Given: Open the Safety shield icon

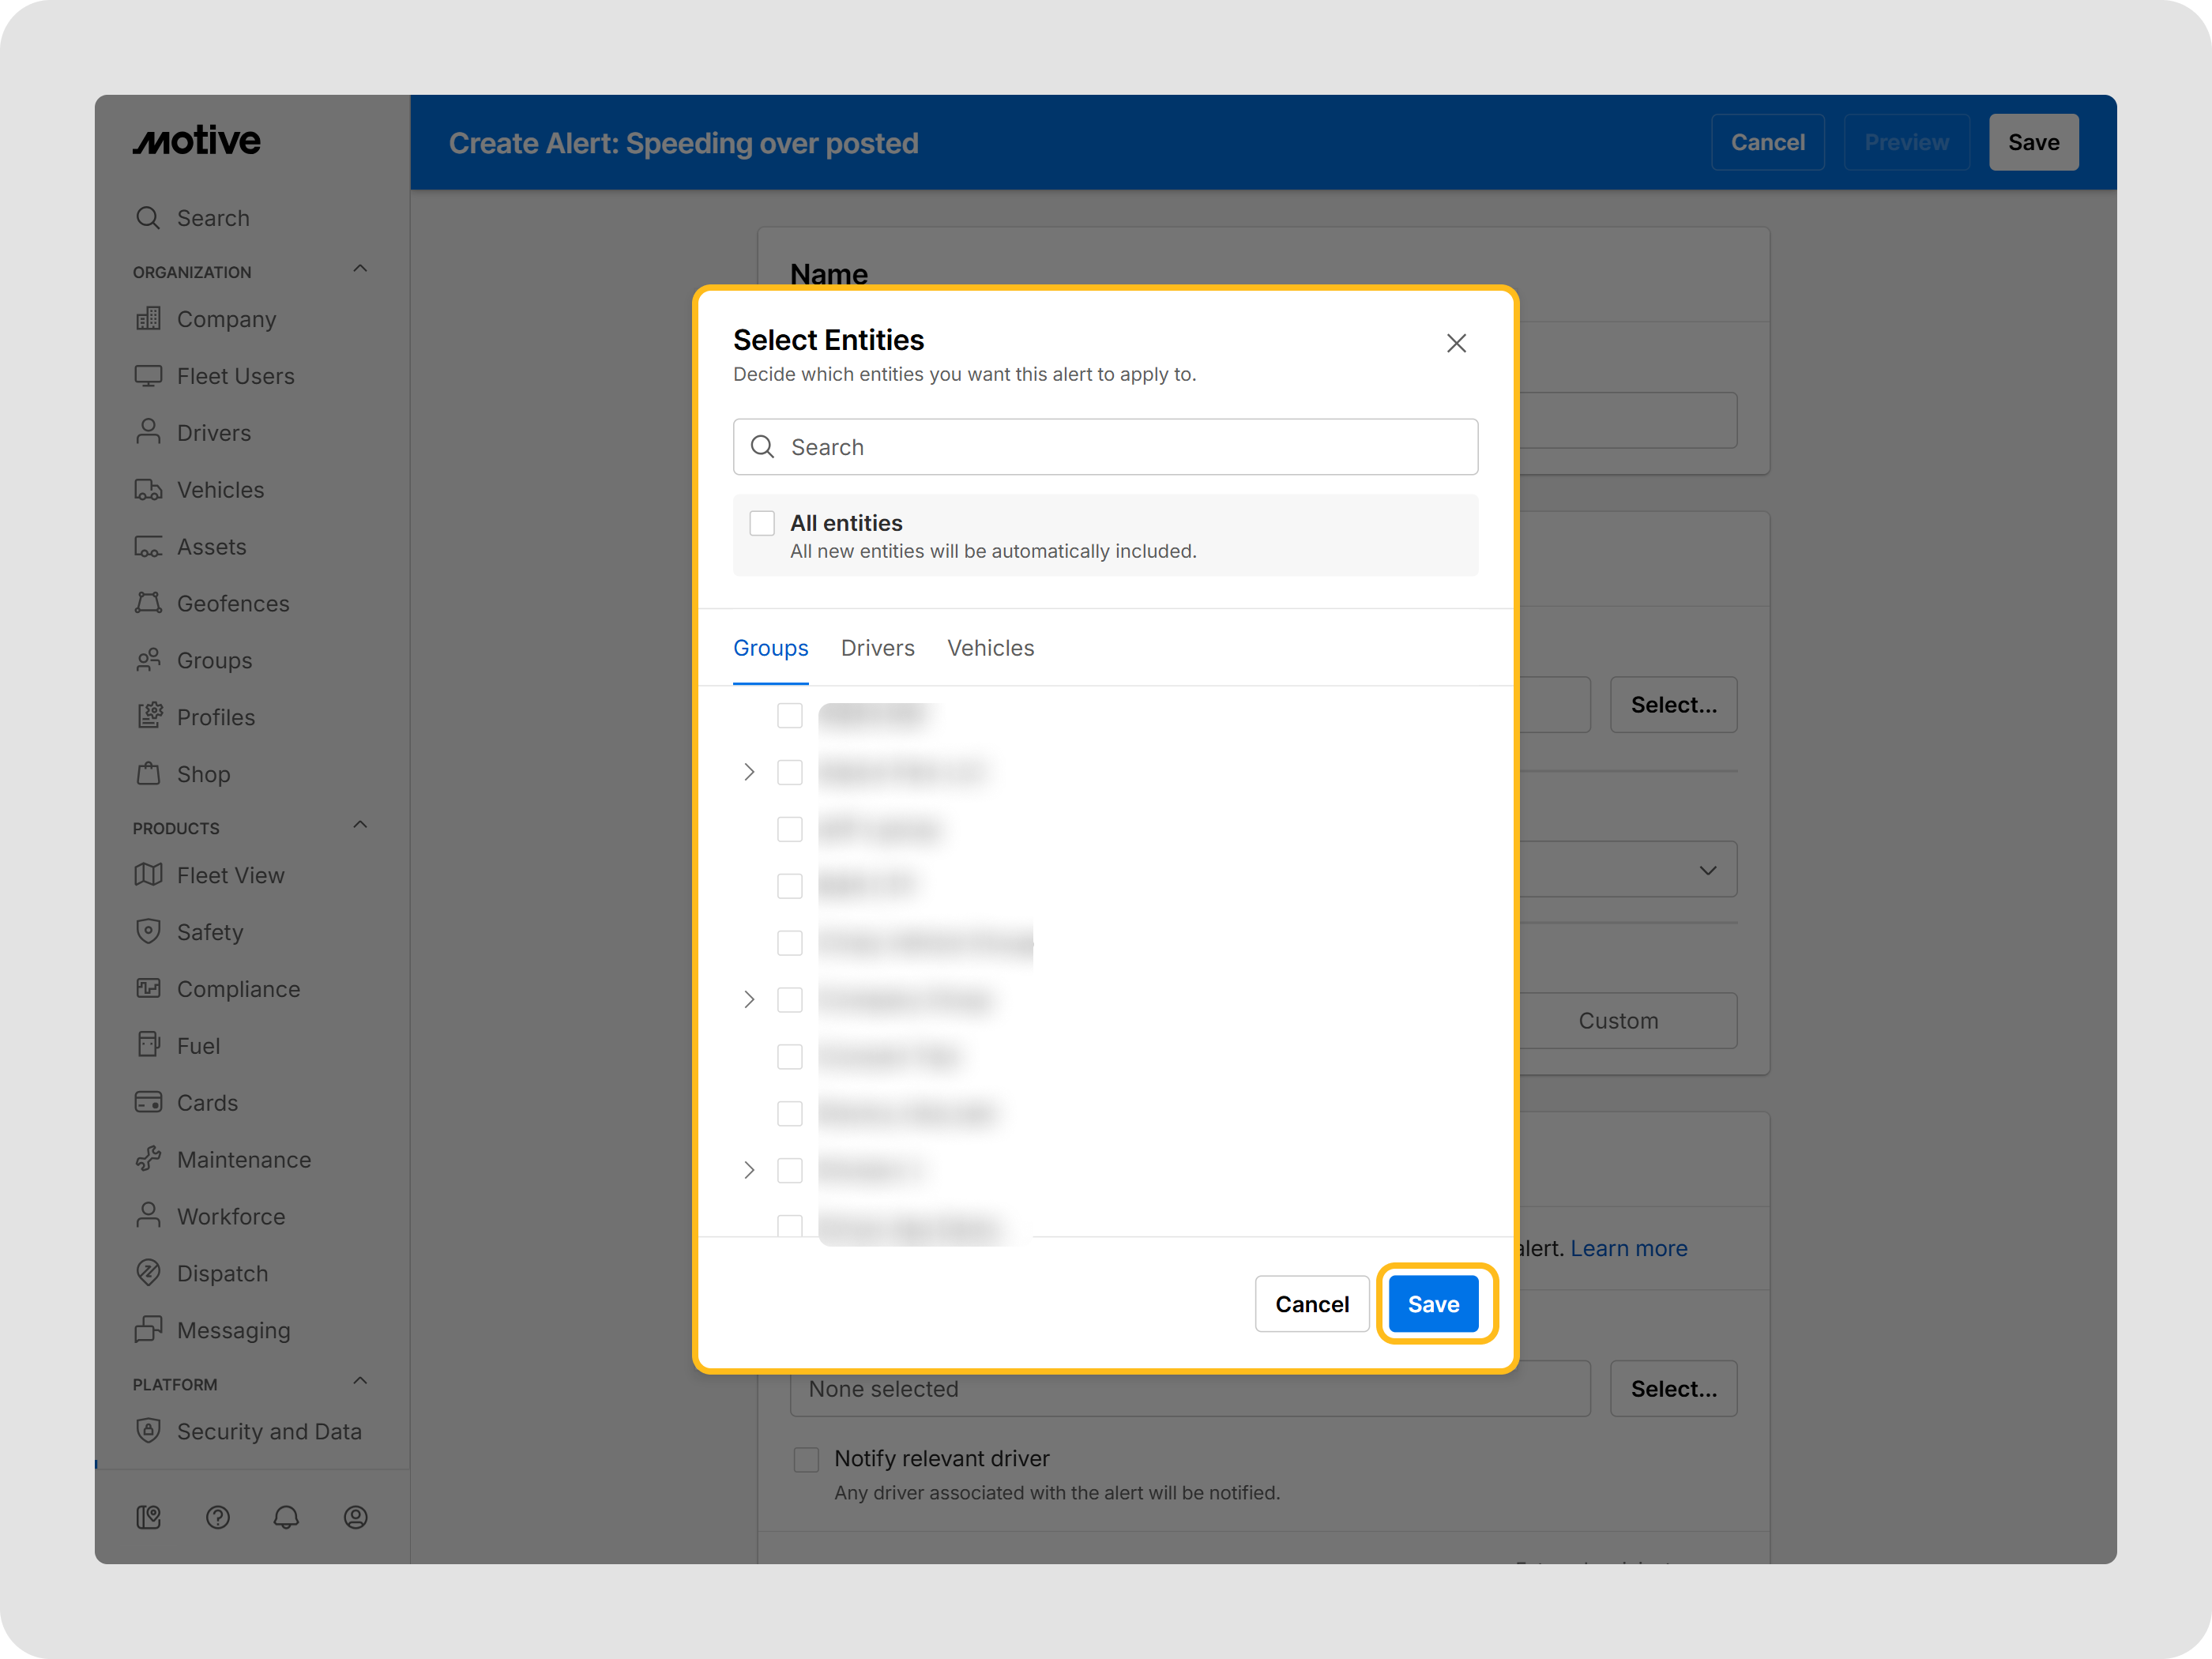Looking at the screenshot, I should click(x=148, y=931).
